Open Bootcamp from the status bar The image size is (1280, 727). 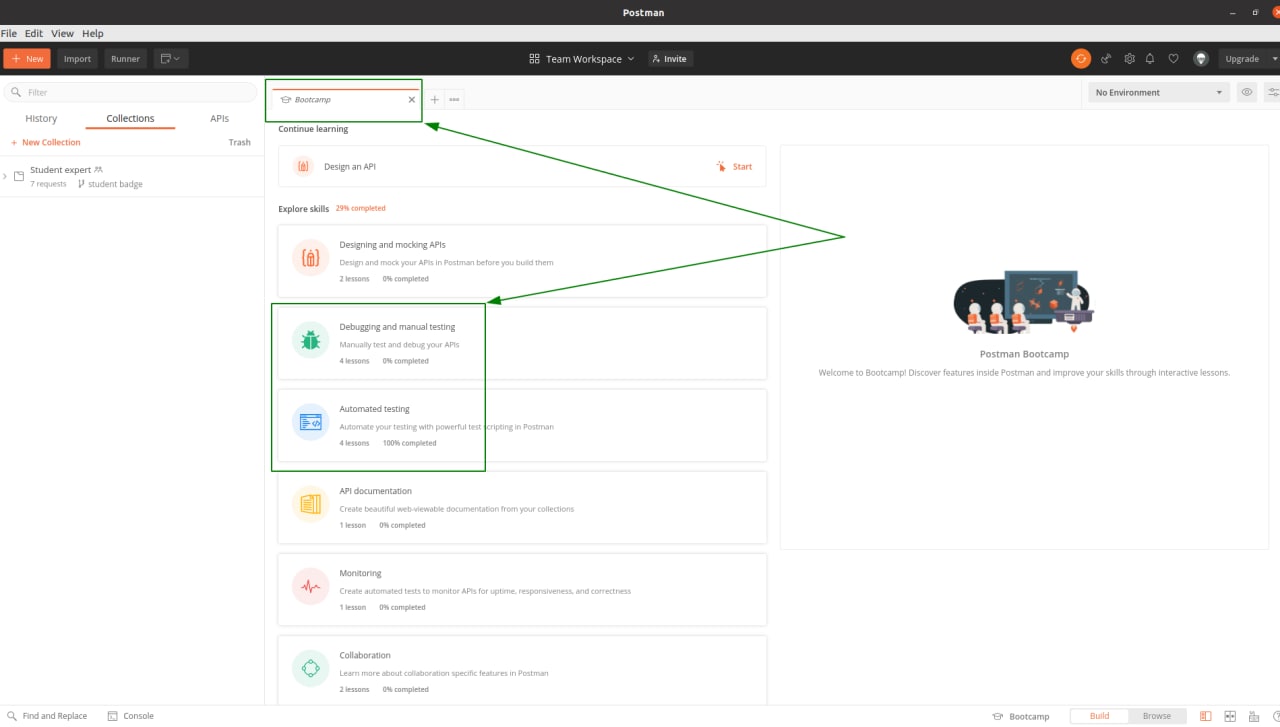(x=1021, y=716)
